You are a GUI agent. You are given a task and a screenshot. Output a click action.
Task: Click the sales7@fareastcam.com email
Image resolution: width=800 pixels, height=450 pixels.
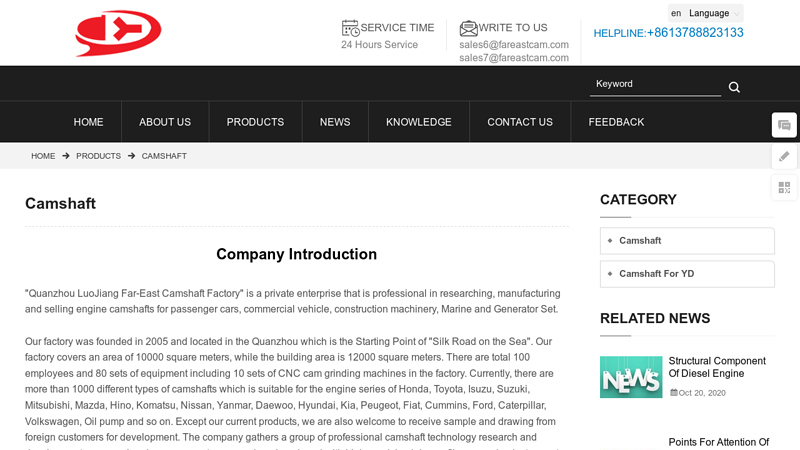(x=514, y=58)
